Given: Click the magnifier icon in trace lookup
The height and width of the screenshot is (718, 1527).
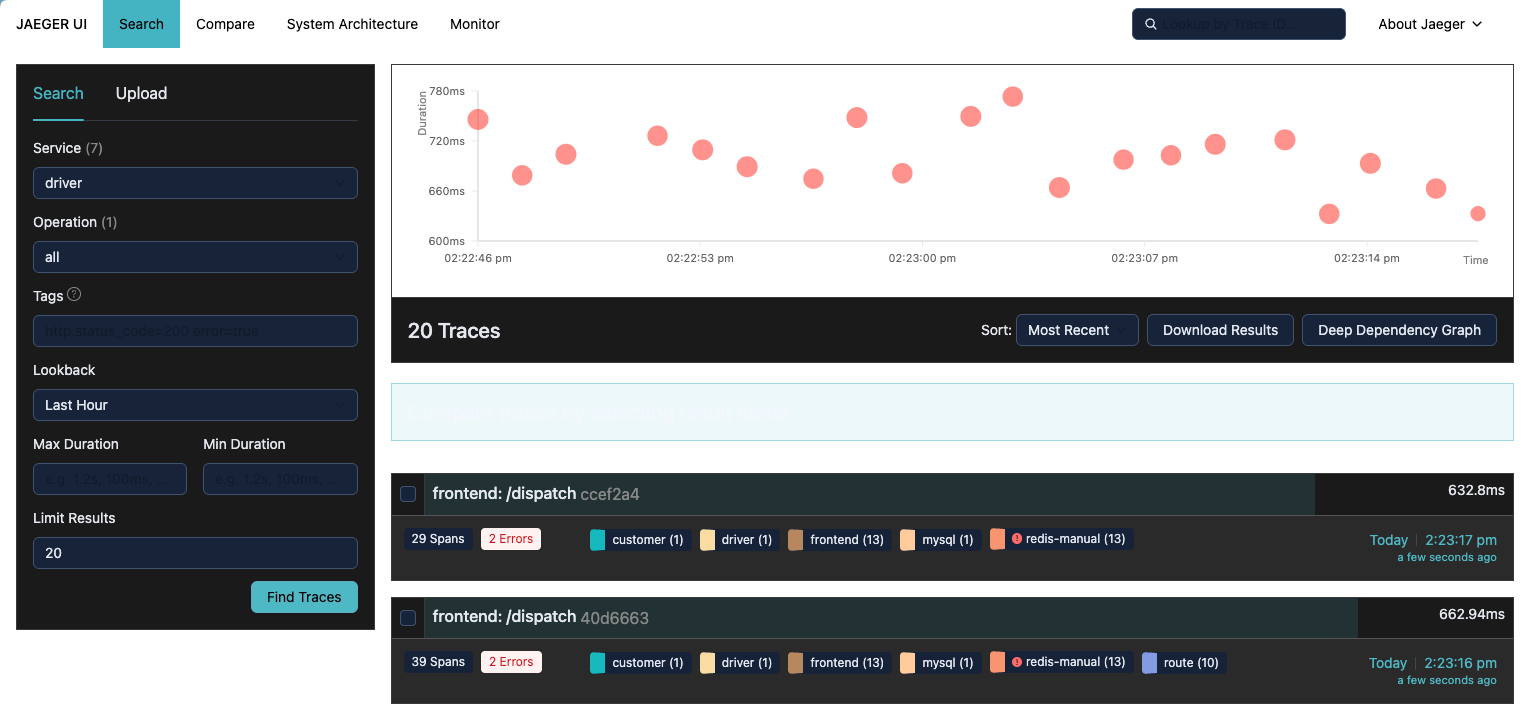Looking at the screenshot, I should coord(1151,24).
